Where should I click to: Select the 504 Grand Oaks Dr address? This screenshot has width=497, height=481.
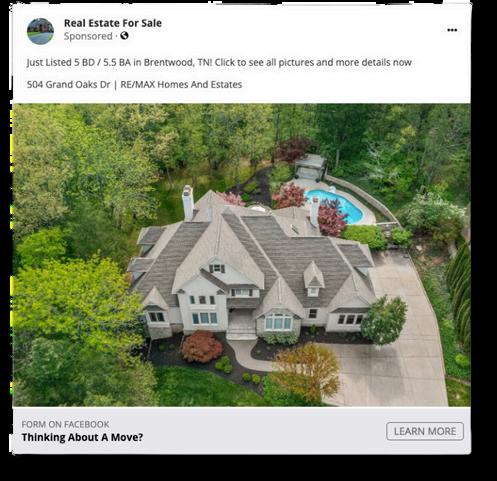point(68,85)
